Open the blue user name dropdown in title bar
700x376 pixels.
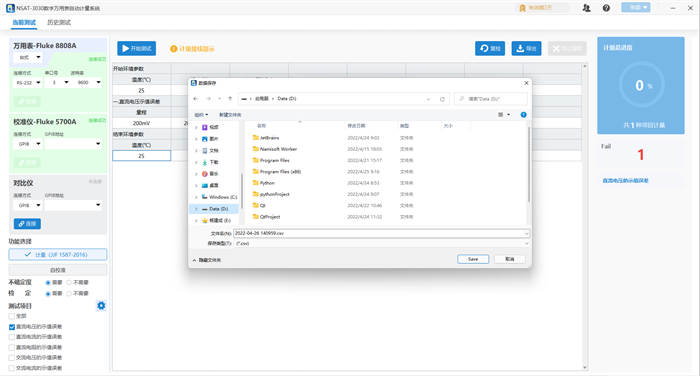coord(636,8)
